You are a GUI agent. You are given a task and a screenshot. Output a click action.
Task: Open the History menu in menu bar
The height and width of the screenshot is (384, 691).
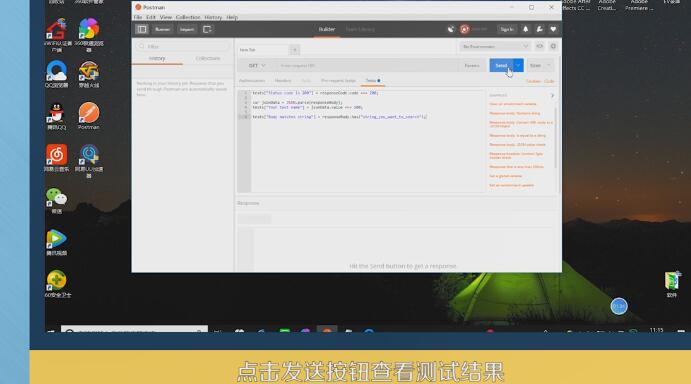click(213, 17)
